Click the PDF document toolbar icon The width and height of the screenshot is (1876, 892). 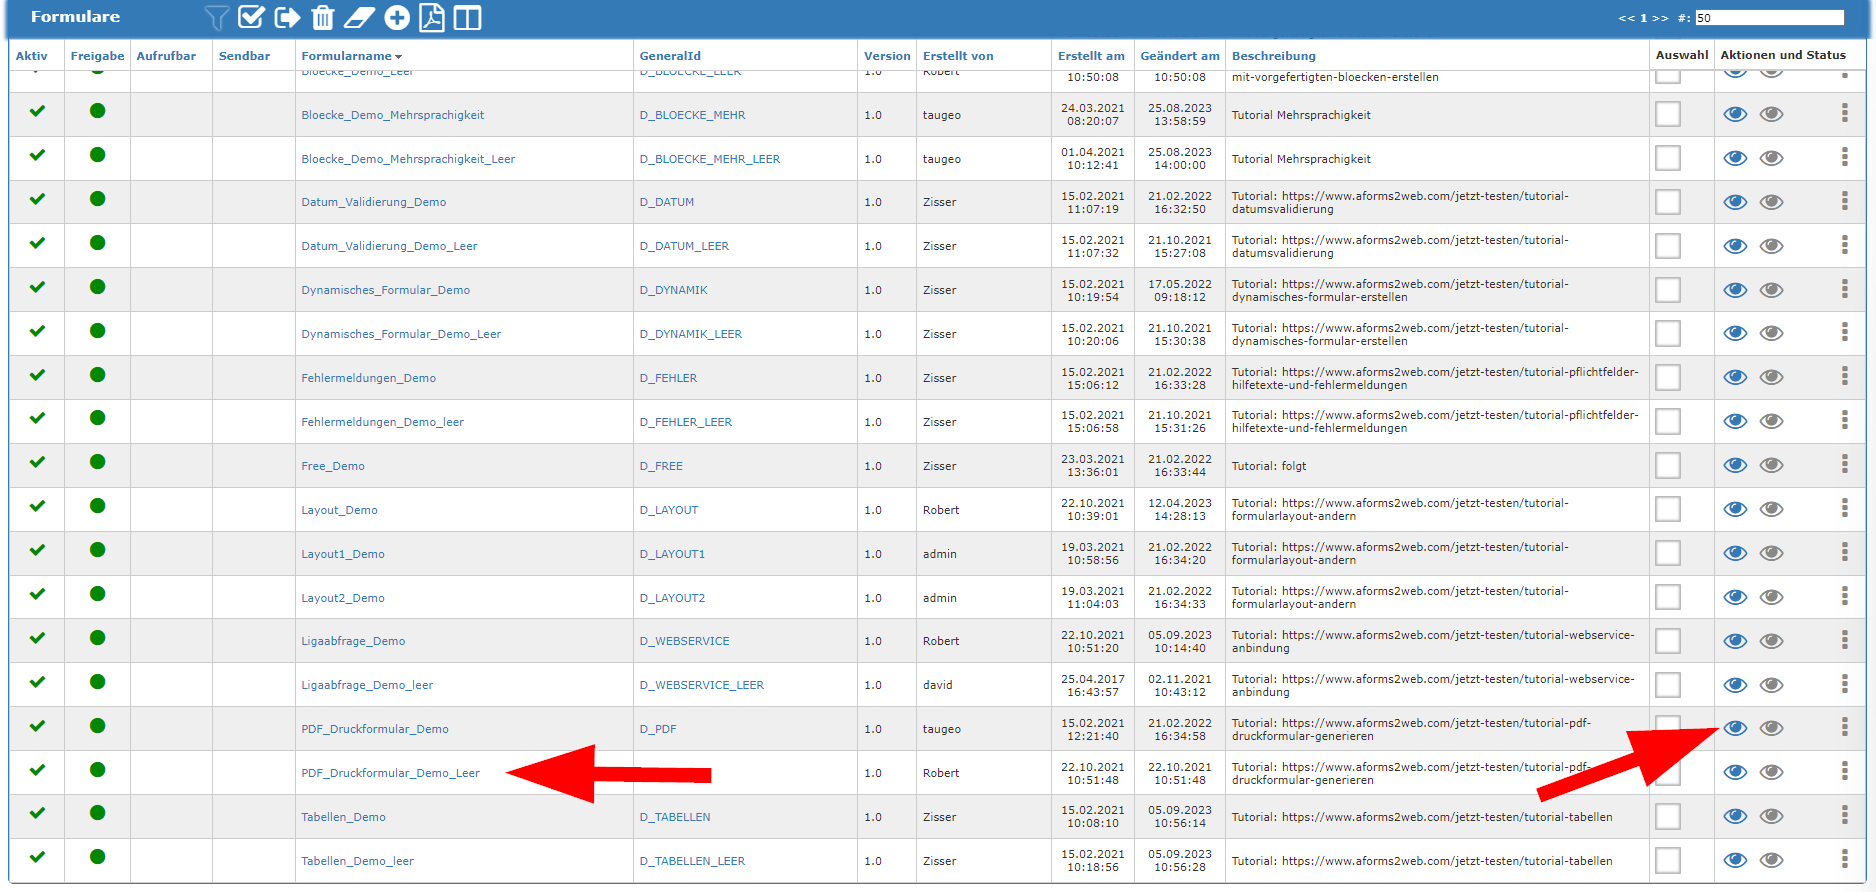pyautogui.click(x=432, y=18)
